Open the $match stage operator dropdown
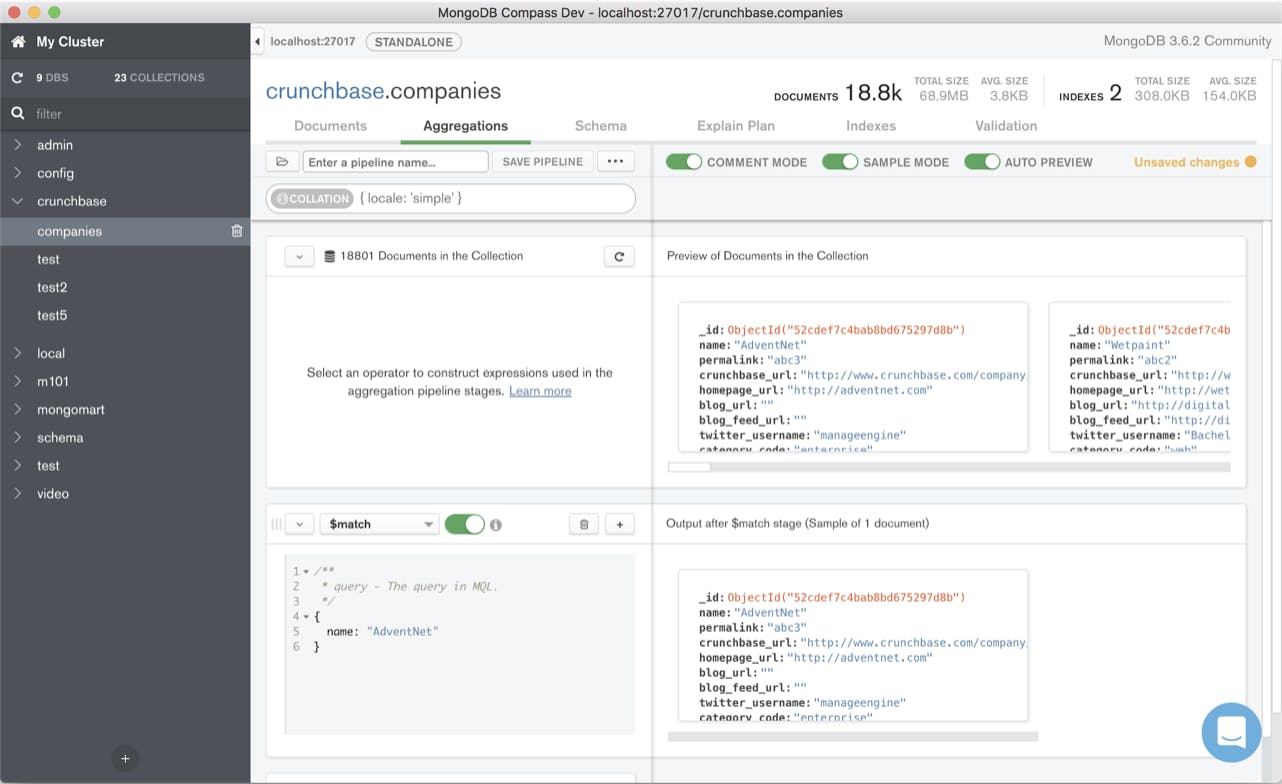The height and width of the screenshot is (784, 1282). point(379,524)
